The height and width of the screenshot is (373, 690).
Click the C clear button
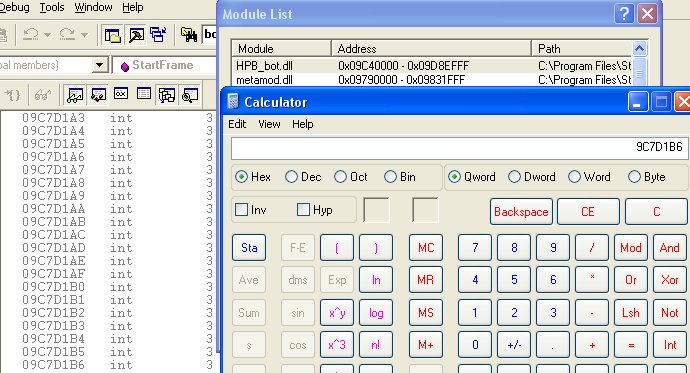click(x=656, y=212)
